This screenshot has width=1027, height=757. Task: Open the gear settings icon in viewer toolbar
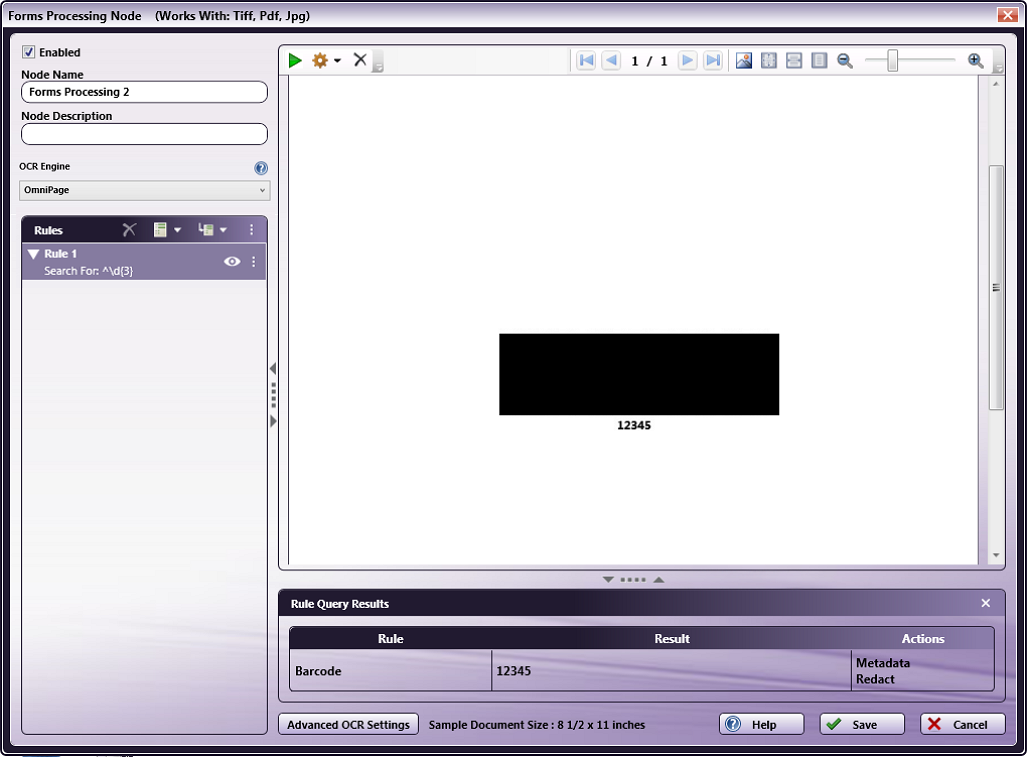point(320,60)
